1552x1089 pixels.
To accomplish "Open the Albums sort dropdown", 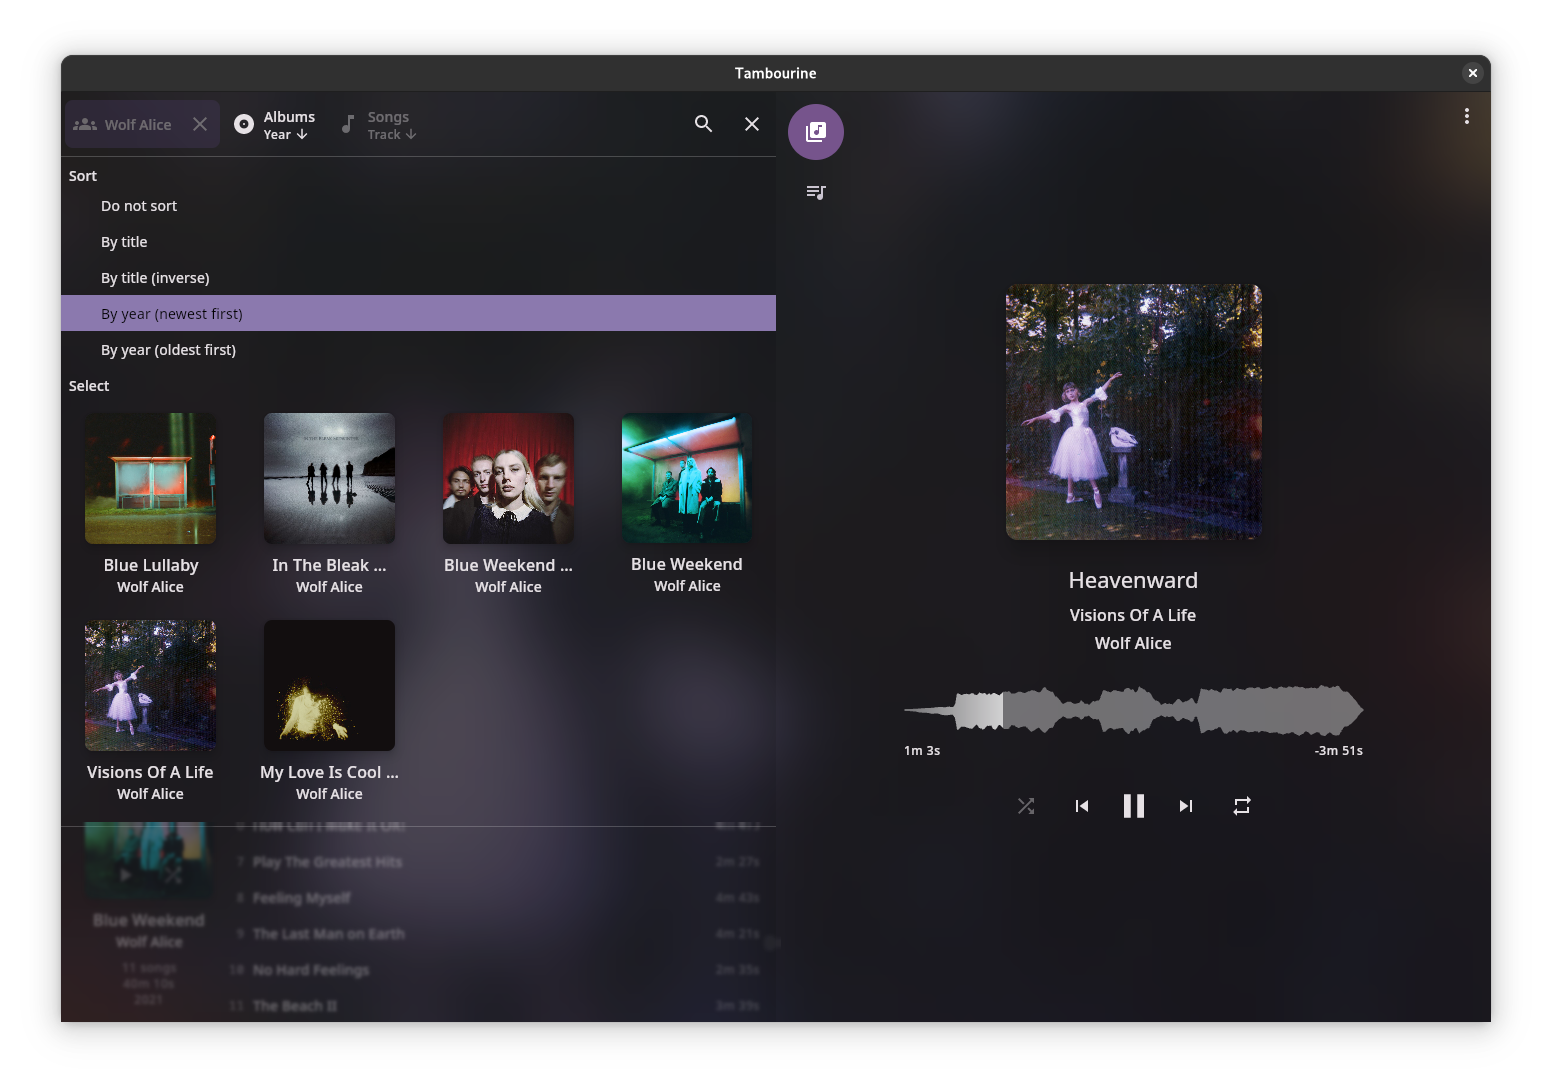I will [274, 124].
